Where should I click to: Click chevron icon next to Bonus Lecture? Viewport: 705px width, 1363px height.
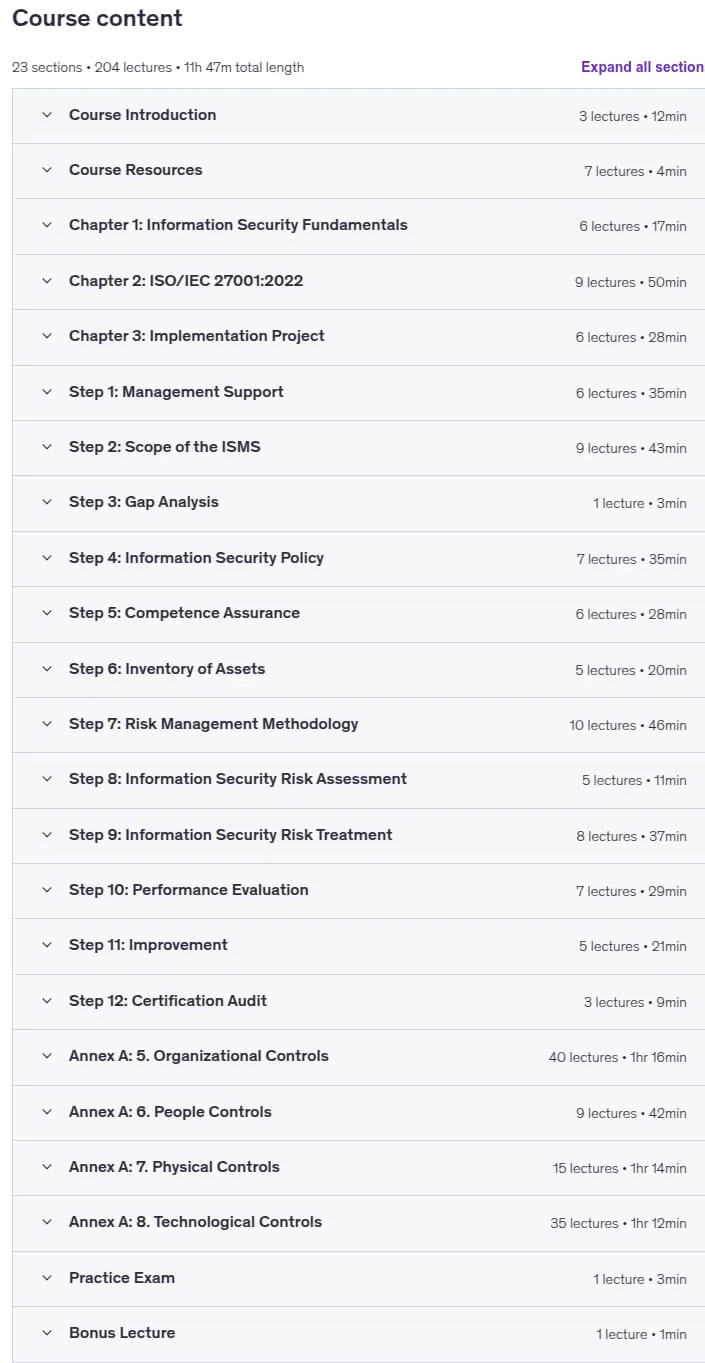click(47, 1333)
